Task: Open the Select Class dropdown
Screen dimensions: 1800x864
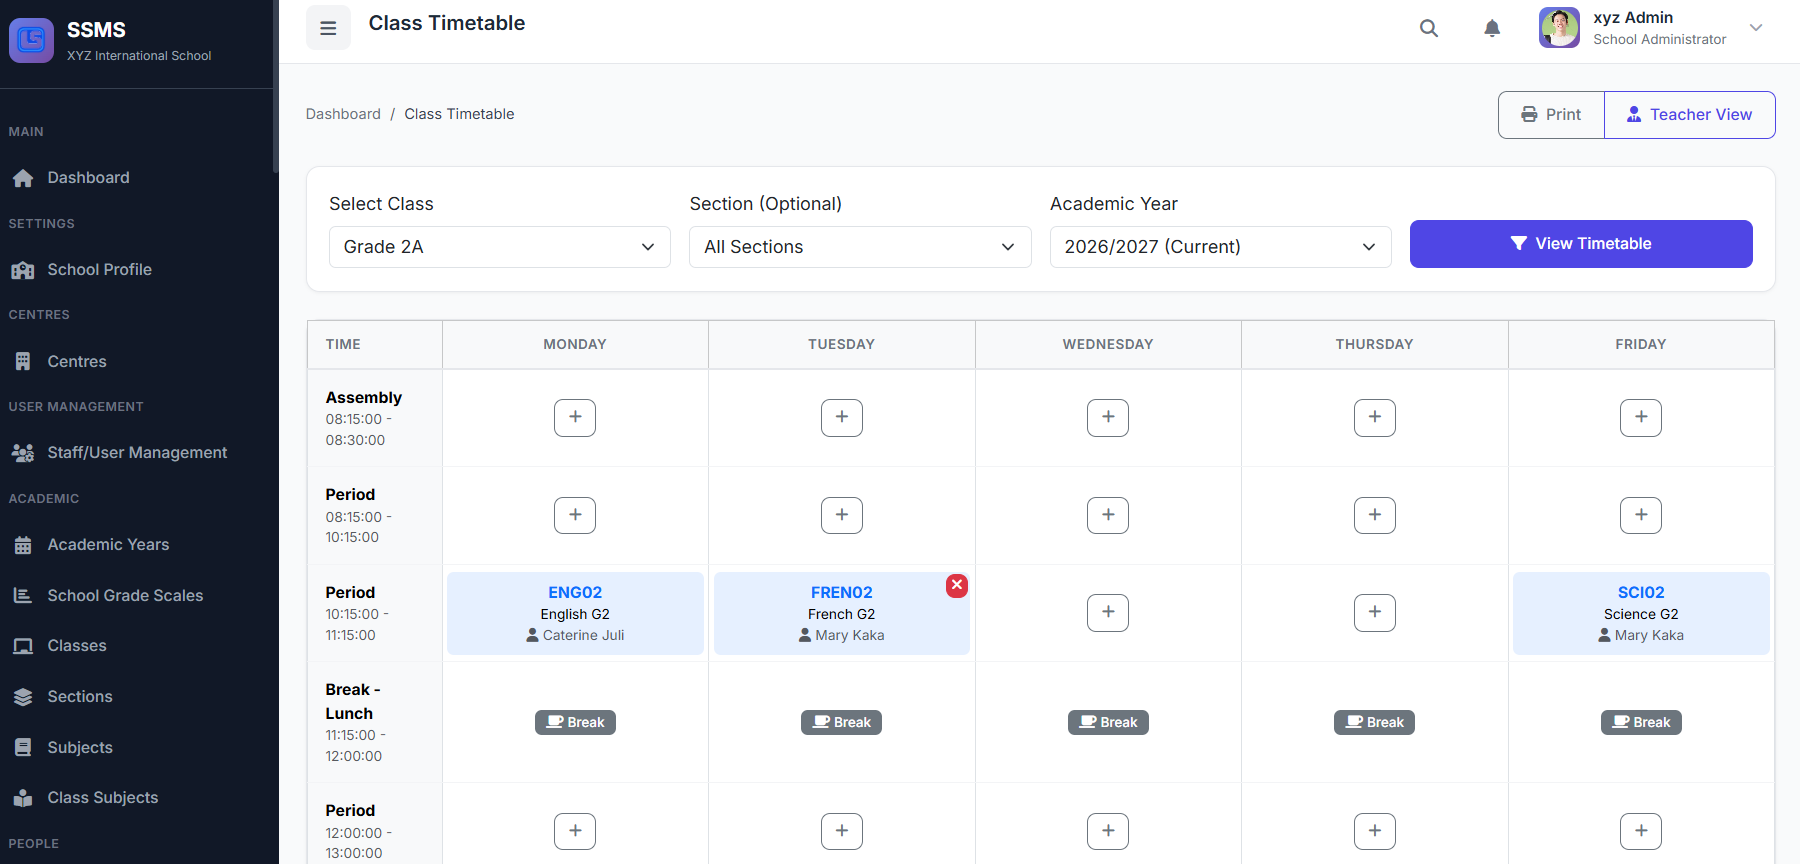Action: coord(499,247)
